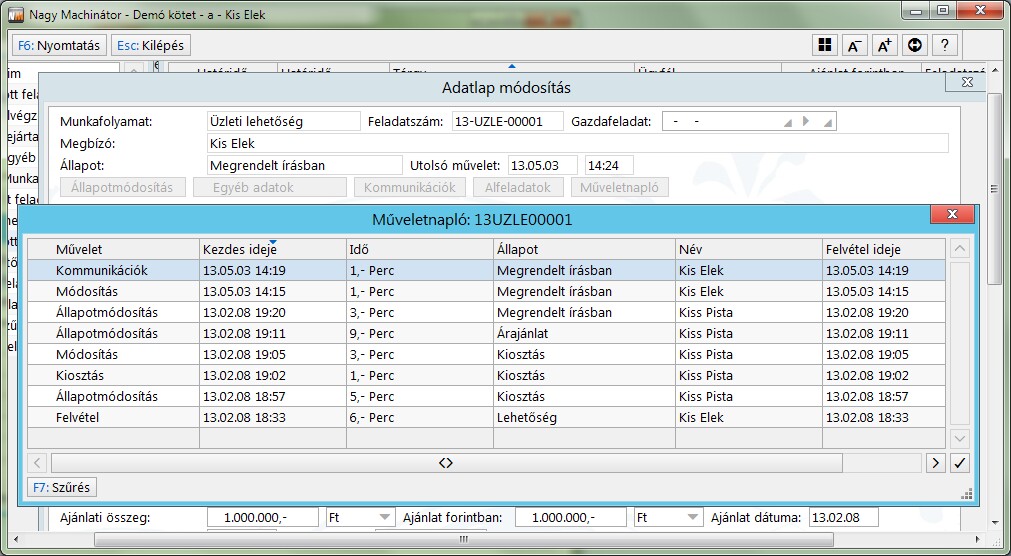The width and height of the screenshot is (1011, 556).
Task: Sort by the Név column header
Action: (749, 249)
